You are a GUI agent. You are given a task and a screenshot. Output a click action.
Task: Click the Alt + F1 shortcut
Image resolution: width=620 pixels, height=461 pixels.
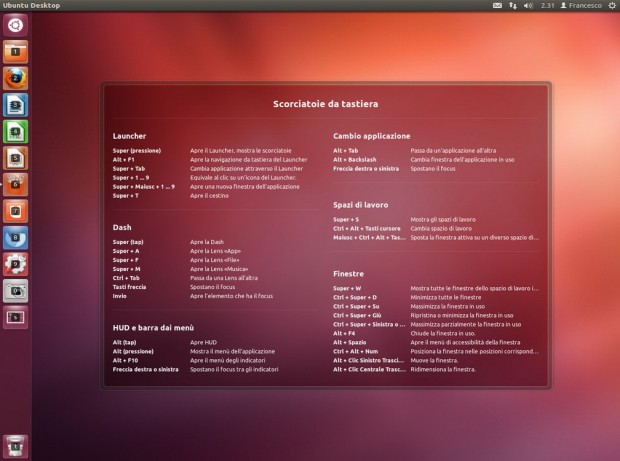[x=123, y=160]
